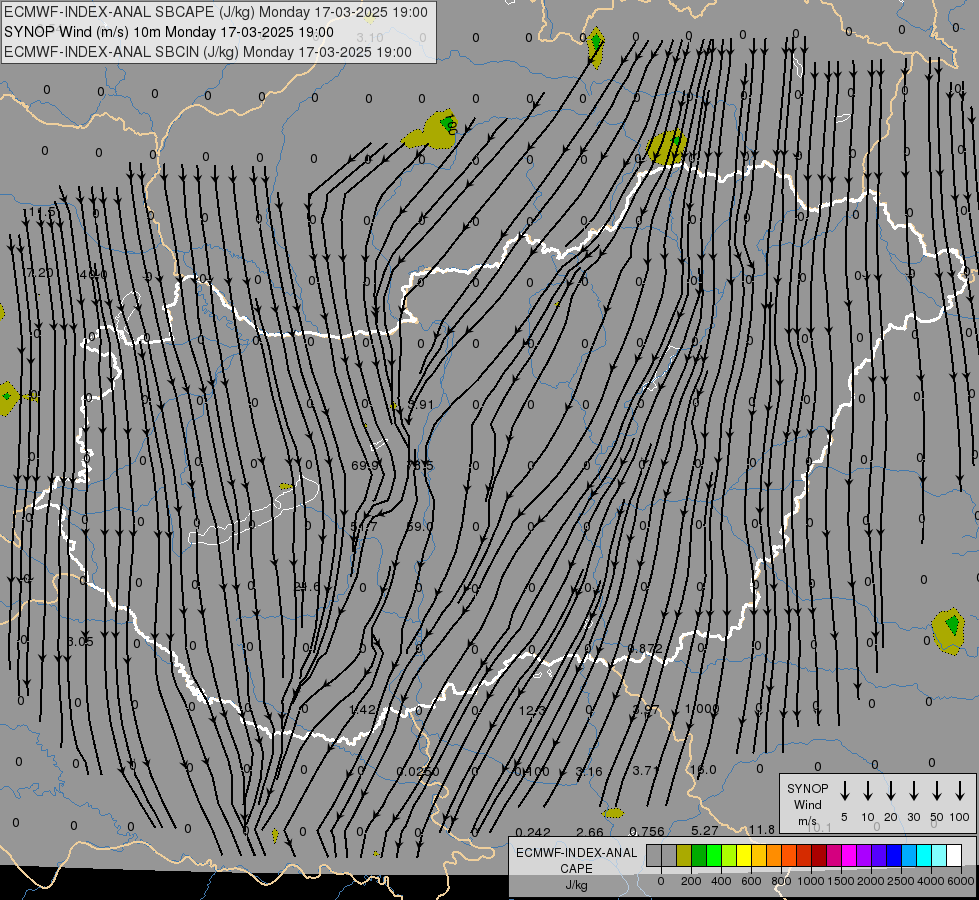This screenshot has width=979, height=900.
Task: Click the map value '69.9'
Action: click(365, 465)
